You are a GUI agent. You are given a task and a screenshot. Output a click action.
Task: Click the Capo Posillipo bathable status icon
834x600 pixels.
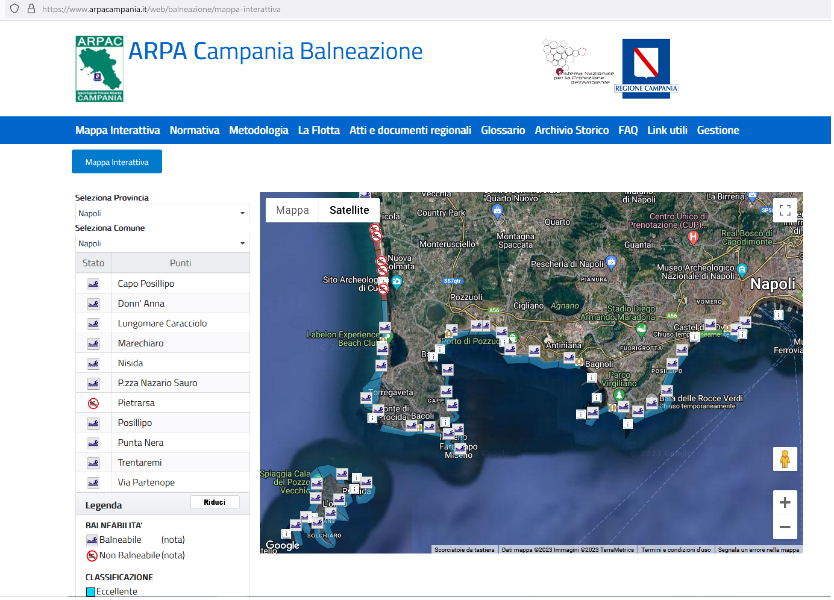click(x=93, y=284)
